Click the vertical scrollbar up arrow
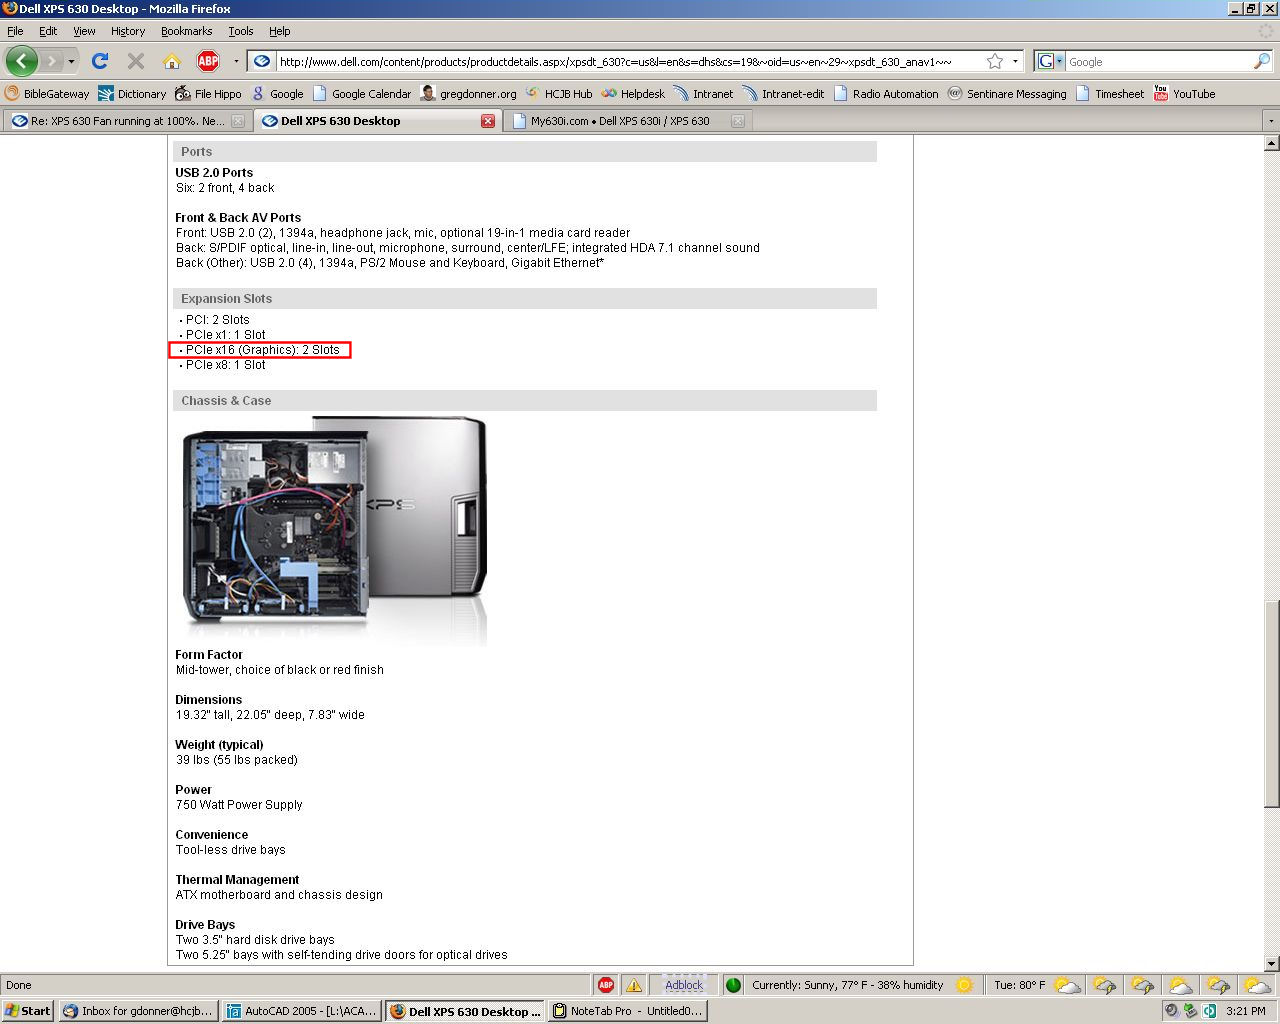This screenshot has width=1280, height=1024. pos(1271,143)
